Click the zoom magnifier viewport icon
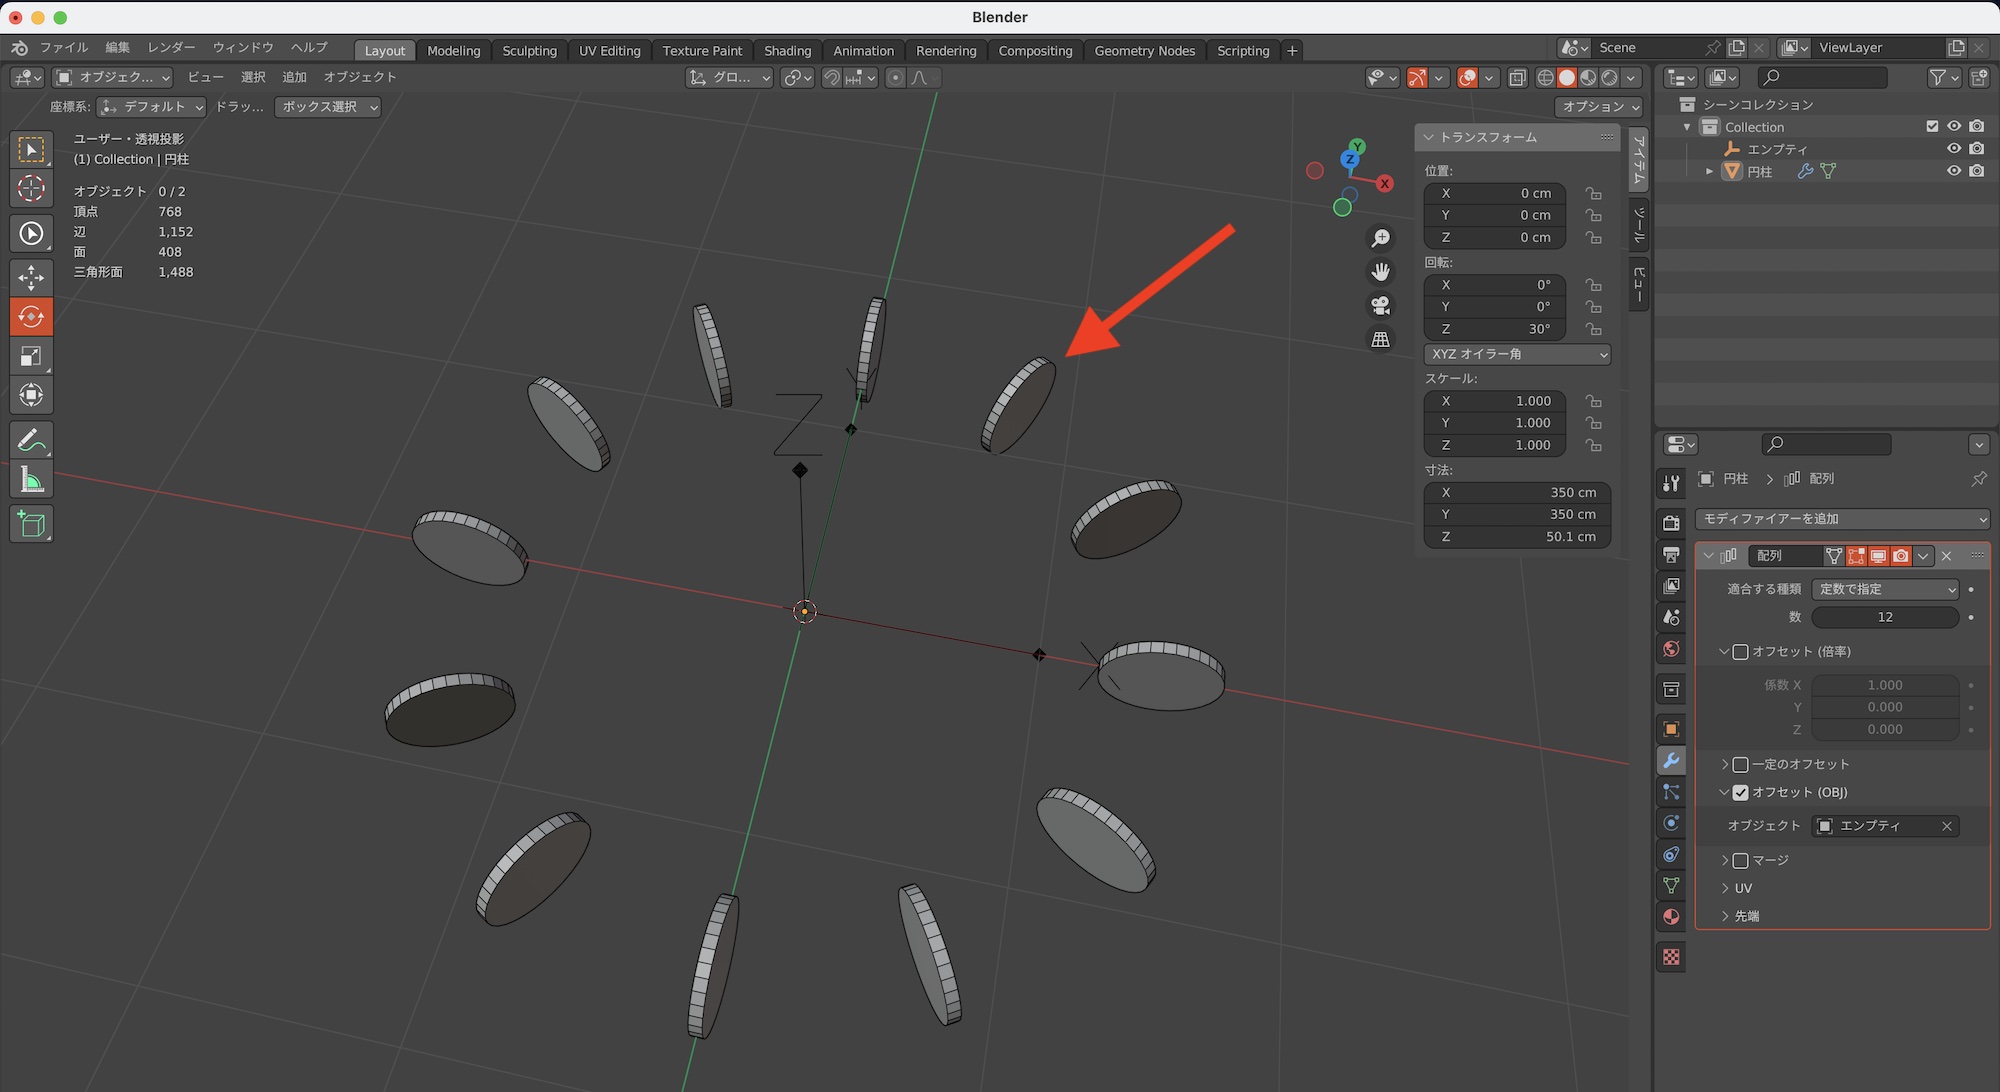The image size is (2000, 1092). pyautogui.click(x=1380, y=238)
